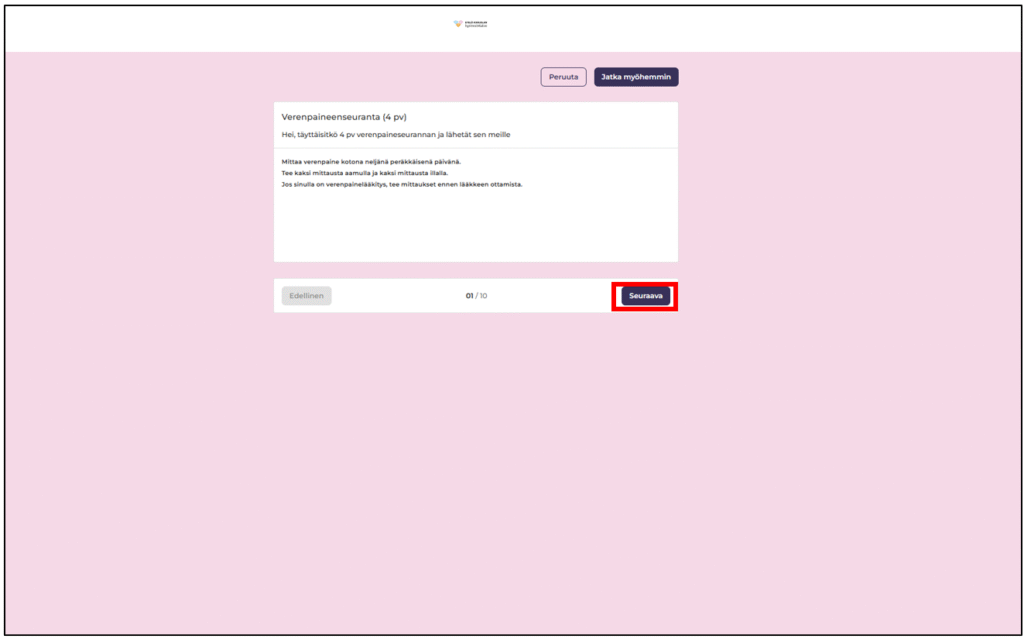Click the heart-shaped logo icon in header
The width and height of the screenshot is (1024, 639).
click(458, 24)
